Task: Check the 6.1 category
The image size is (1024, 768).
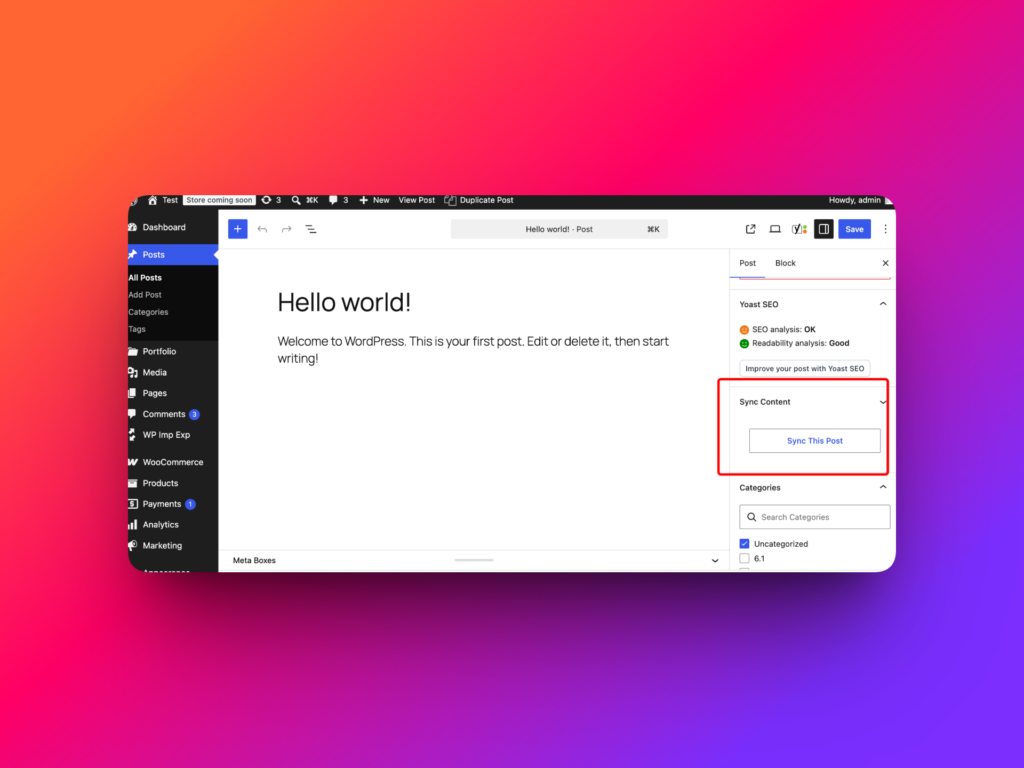Action: click(x=744, y=559)
